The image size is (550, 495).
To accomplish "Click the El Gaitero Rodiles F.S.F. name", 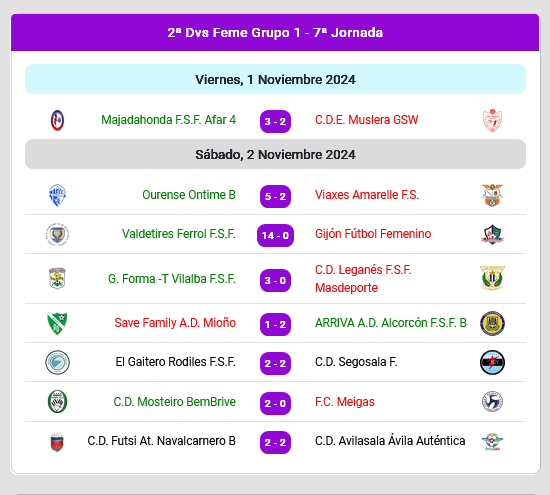I will tap(175, 362).
